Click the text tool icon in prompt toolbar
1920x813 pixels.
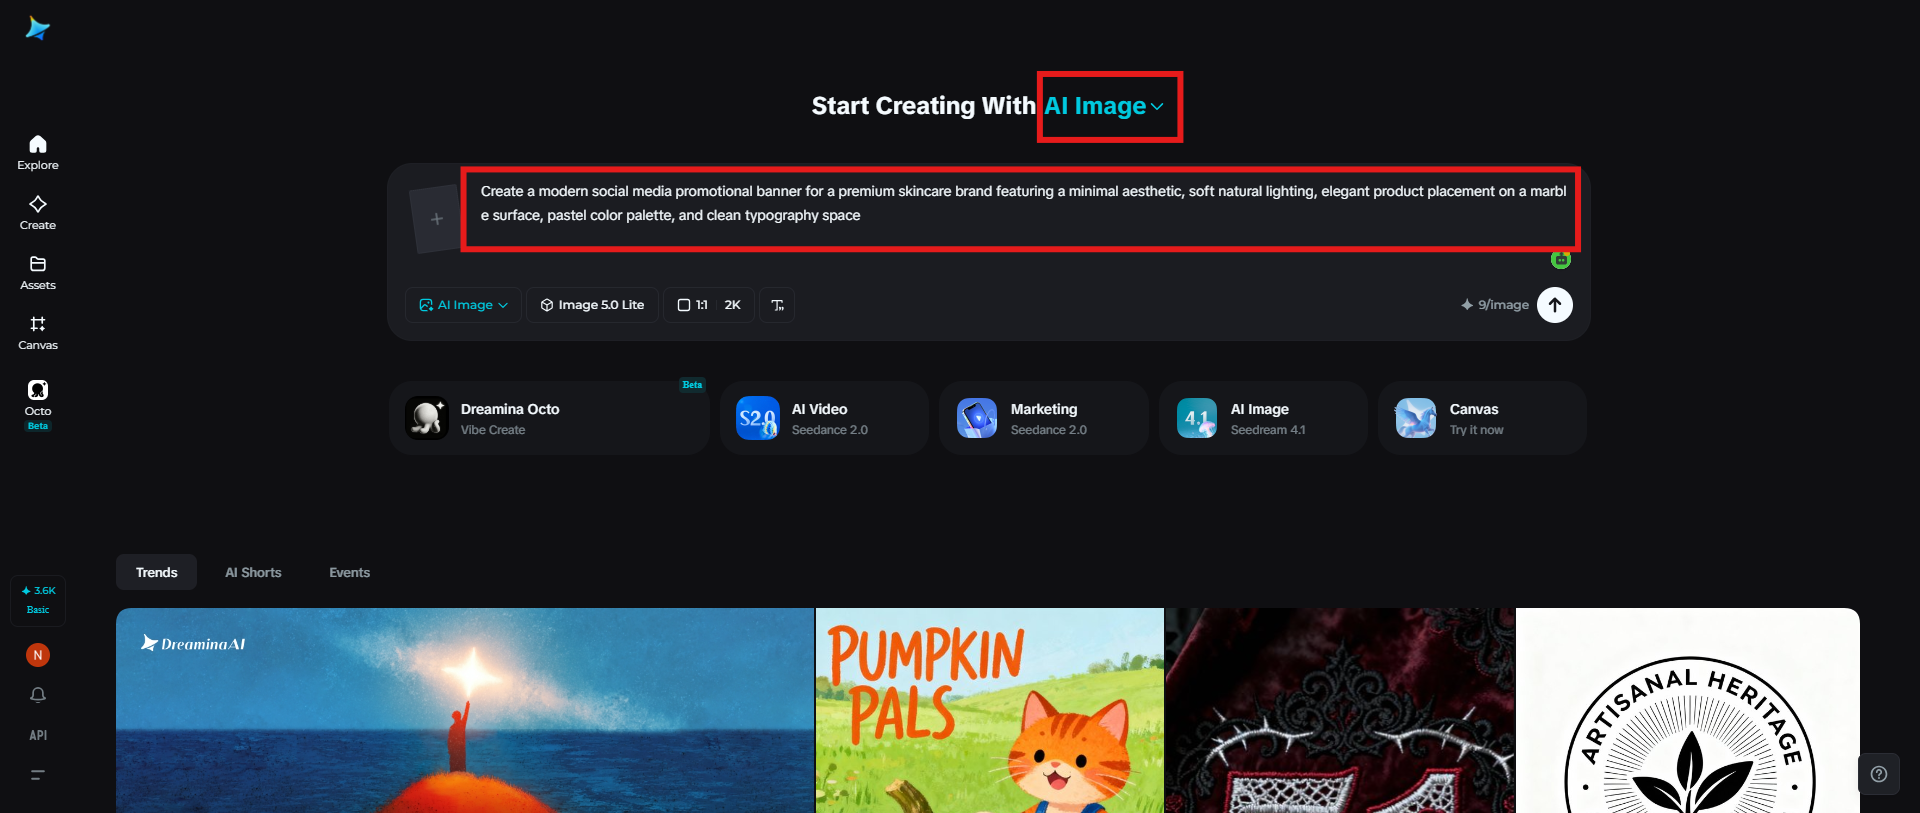coord(777,305)
